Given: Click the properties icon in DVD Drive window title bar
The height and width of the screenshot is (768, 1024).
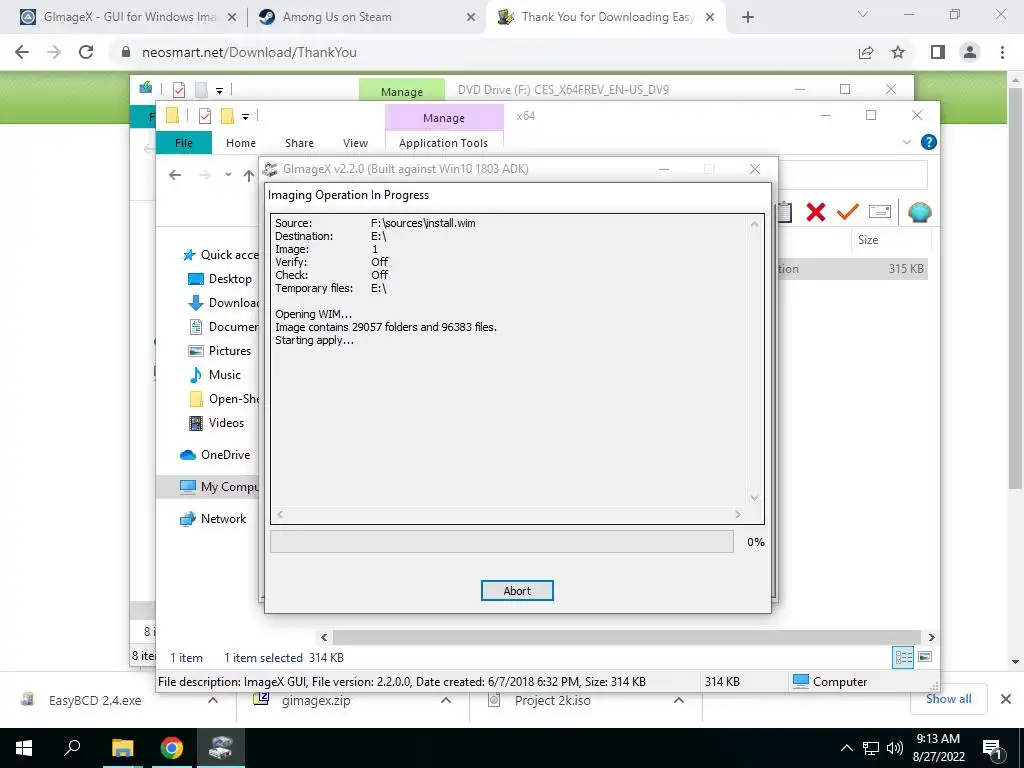Looking at the screenshot, I should tap(178, 90).
